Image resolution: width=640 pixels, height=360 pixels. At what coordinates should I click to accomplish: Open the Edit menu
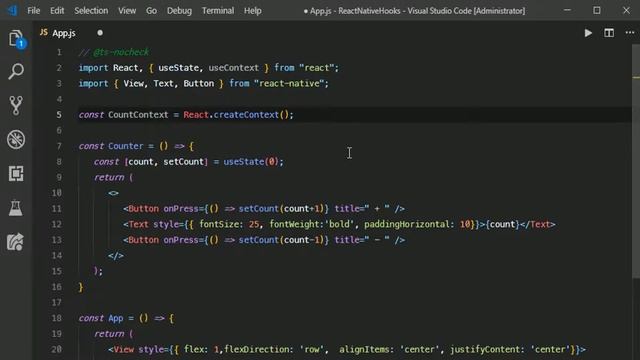57,11
